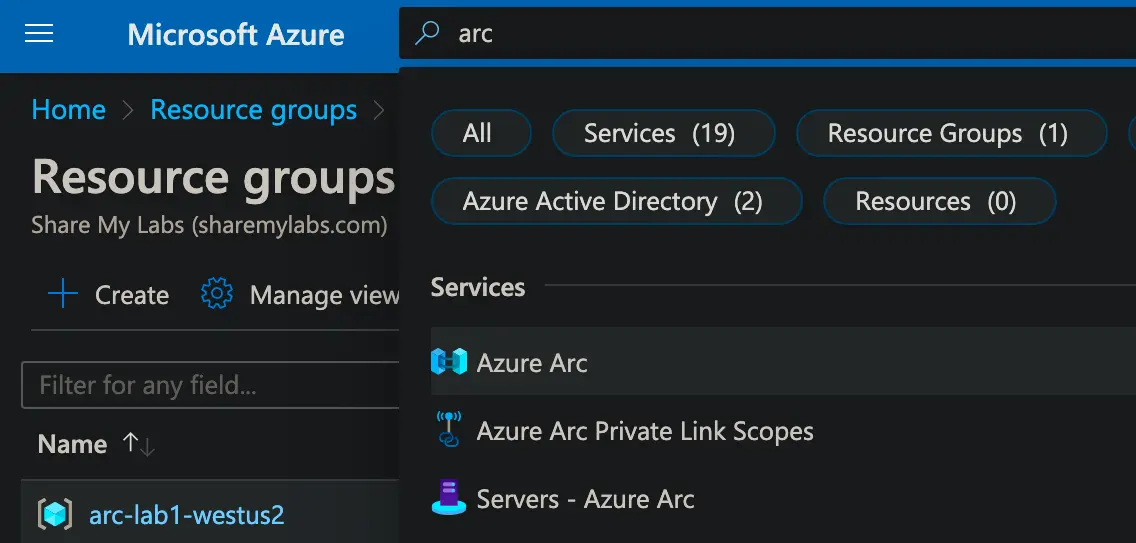Viewport: 1136px width, 543px height.
Task: Click the Servers - Azure Arc icon
Action: 449,497
